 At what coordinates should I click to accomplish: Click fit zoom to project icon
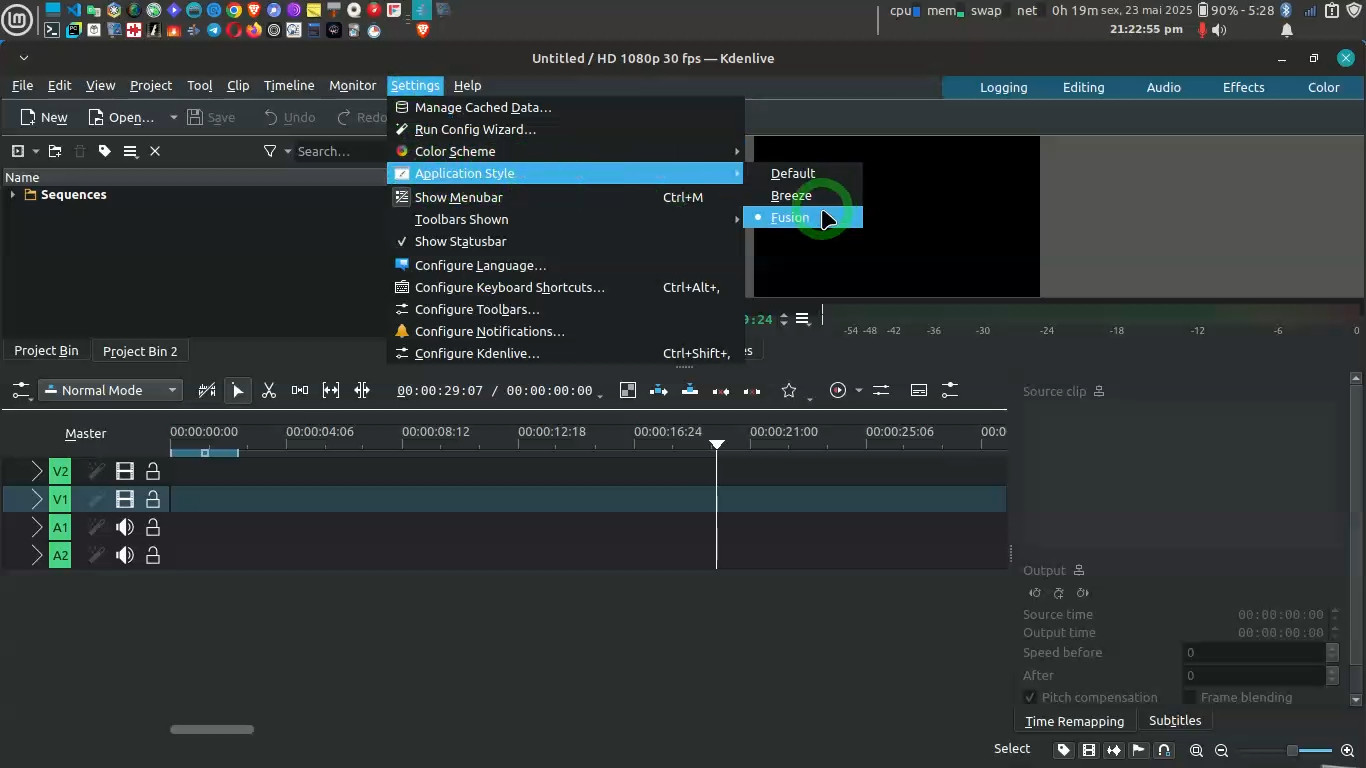1196,750
